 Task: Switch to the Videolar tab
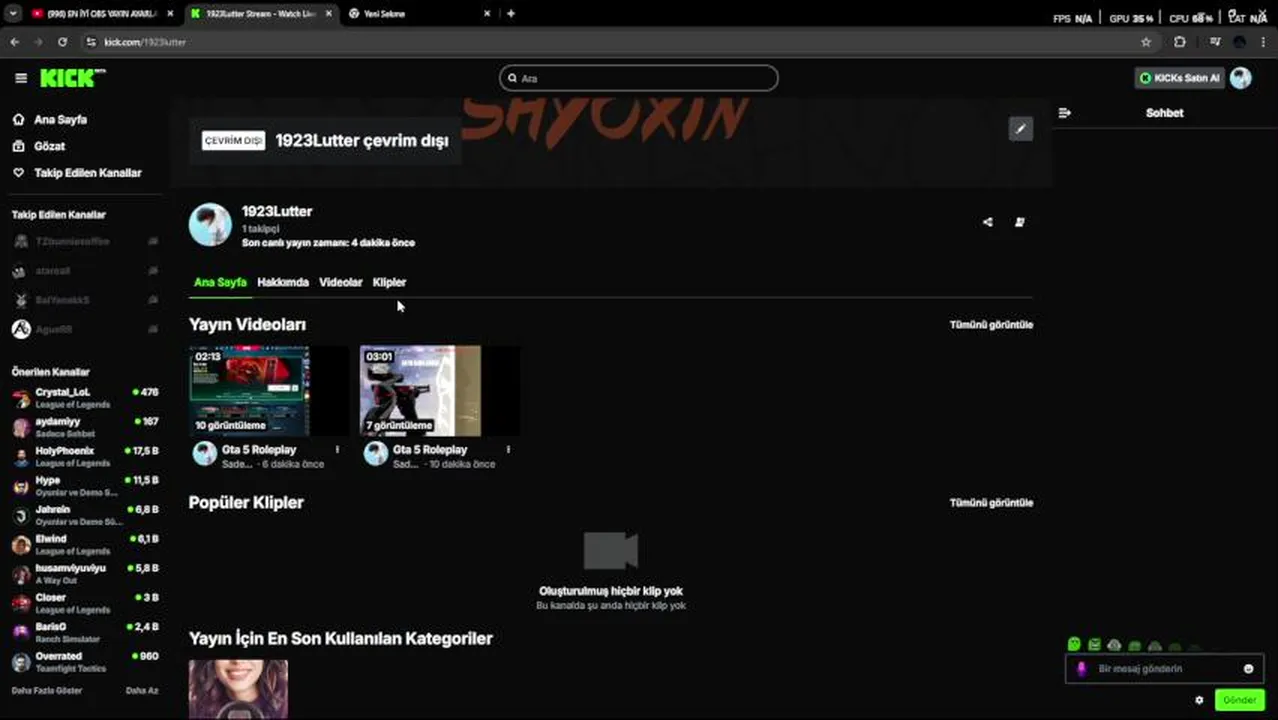tap(340, 282)
